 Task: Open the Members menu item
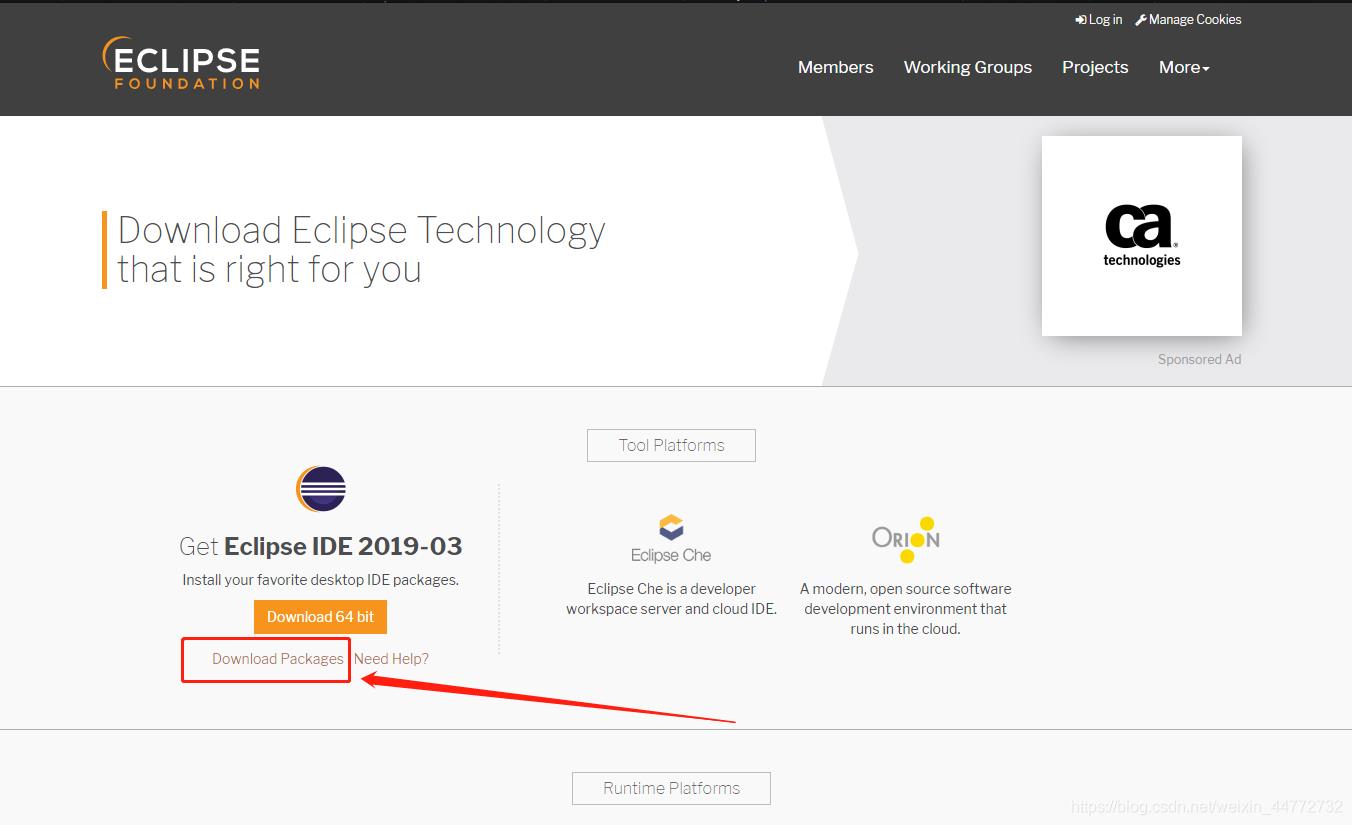click(836, 67)
